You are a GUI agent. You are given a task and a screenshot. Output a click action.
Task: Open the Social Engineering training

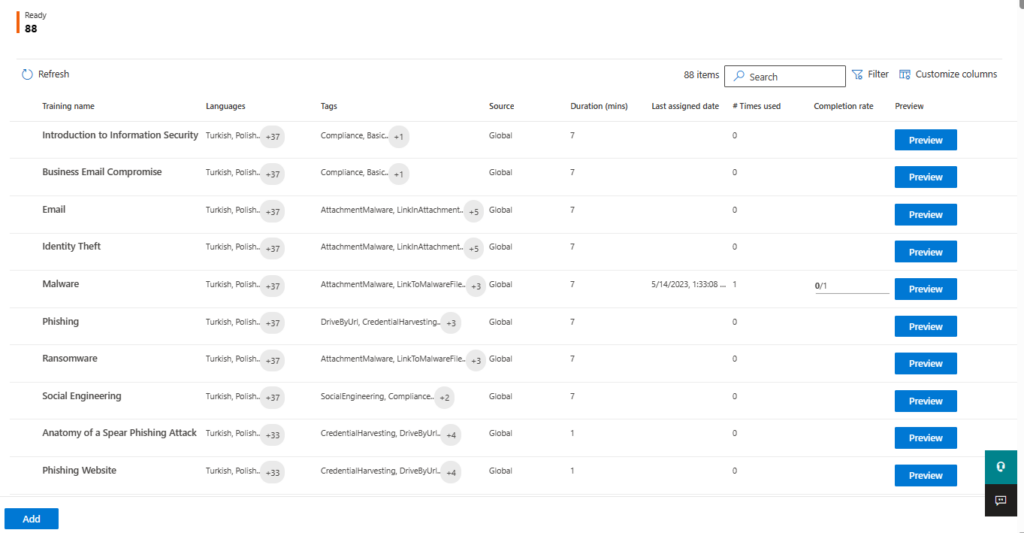pyautogui.click(x=82, y=396)
